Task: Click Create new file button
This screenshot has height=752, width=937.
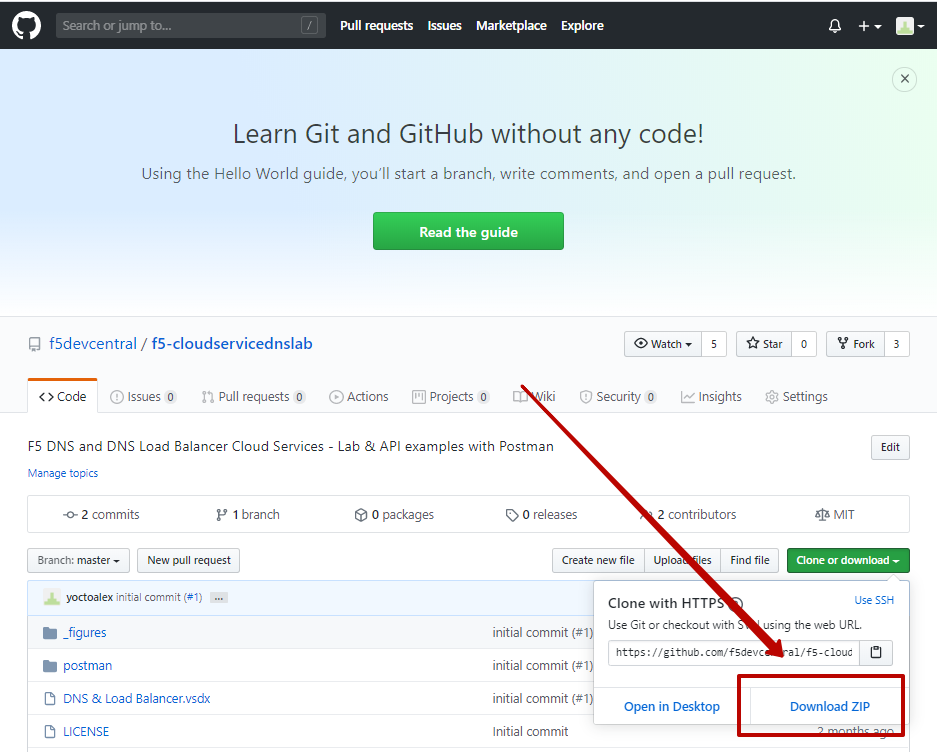Action: [598, 560]
